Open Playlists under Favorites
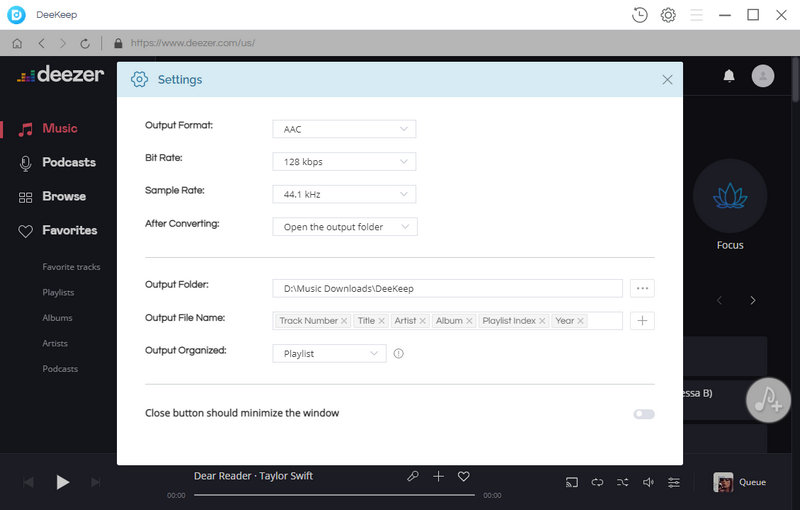 [x=58, y=292]
